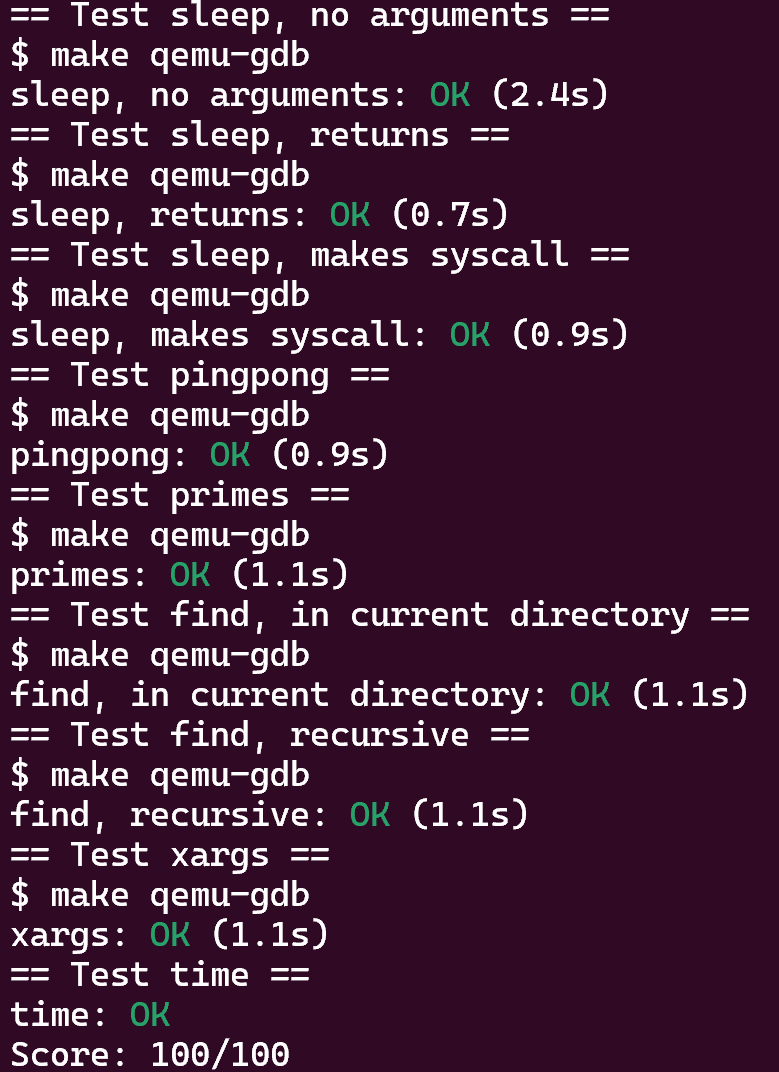Click the '== Test pingpong ==' line

pyautogui.click(x=200, y=375)
